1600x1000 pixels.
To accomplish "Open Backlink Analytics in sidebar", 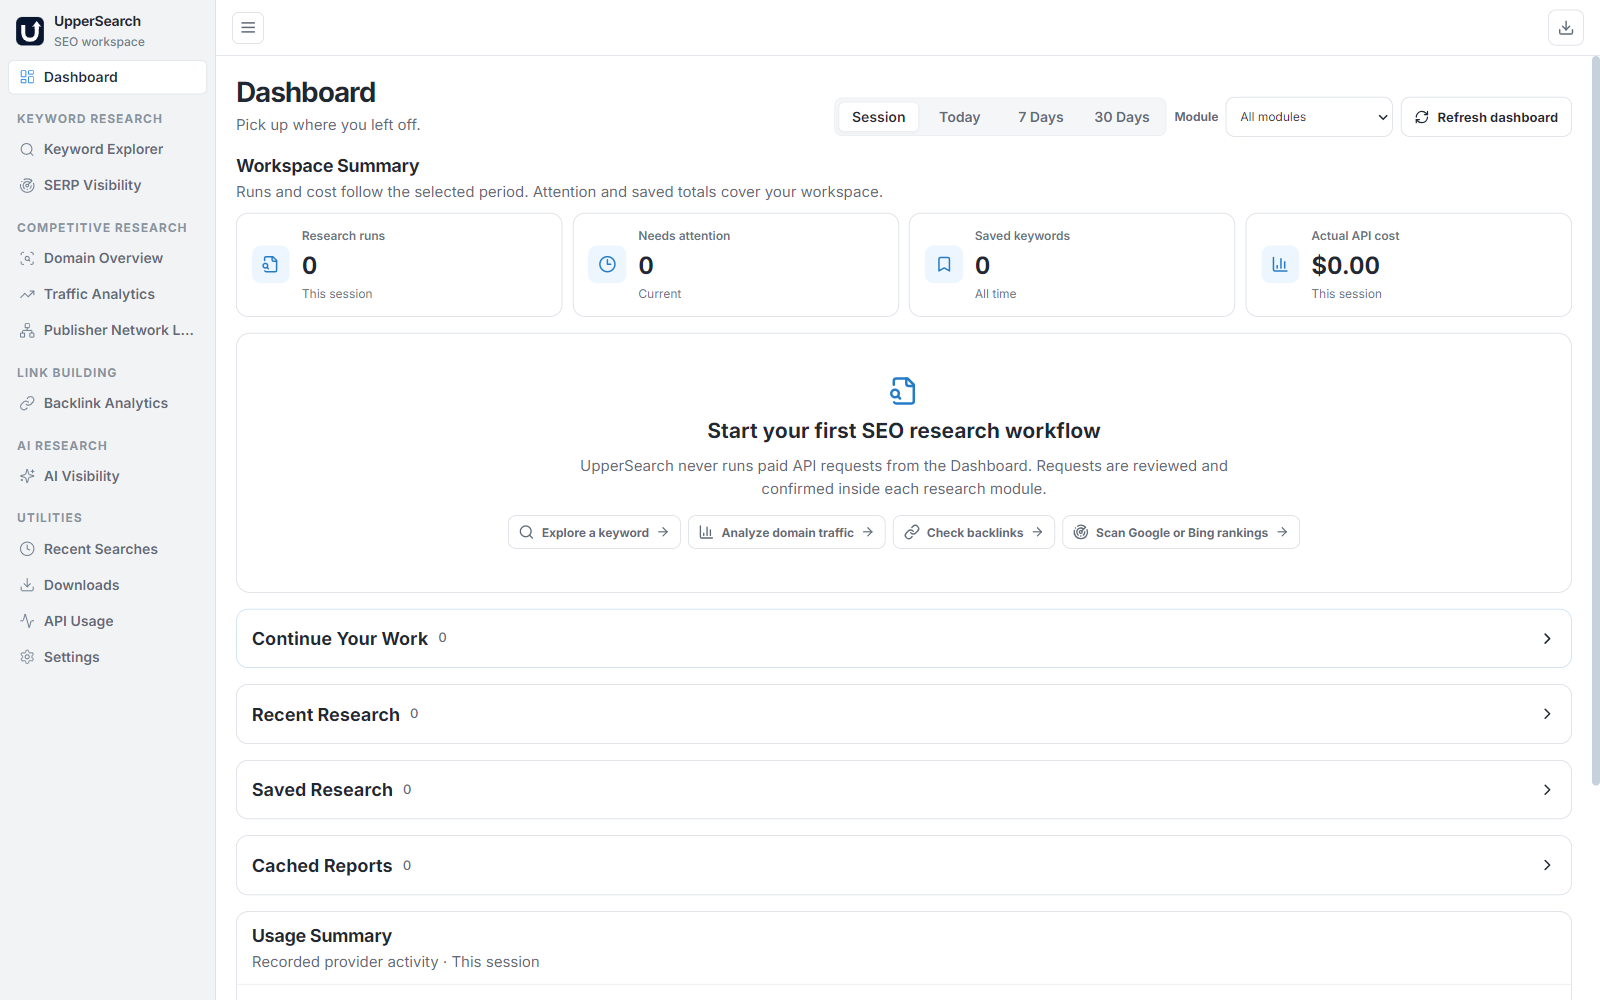I will click(108, 403).
